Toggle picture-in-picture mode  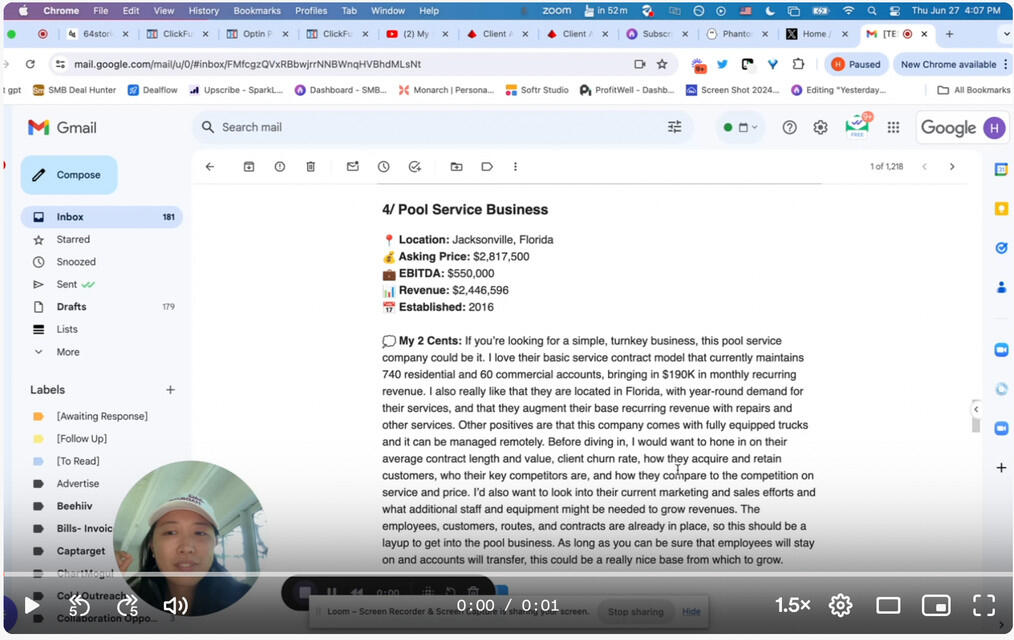point(935,605)
